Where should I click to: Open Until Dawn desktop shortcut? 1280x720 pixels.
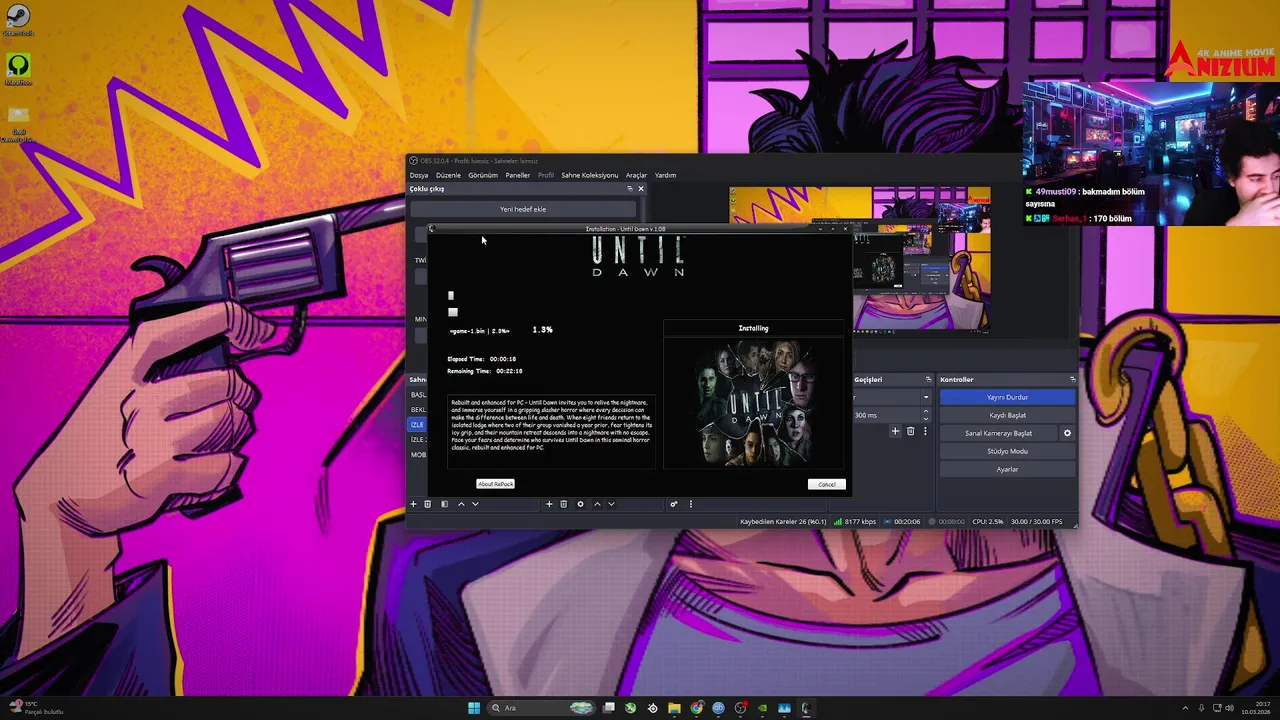pyautogui.click(x=18, y=122)
